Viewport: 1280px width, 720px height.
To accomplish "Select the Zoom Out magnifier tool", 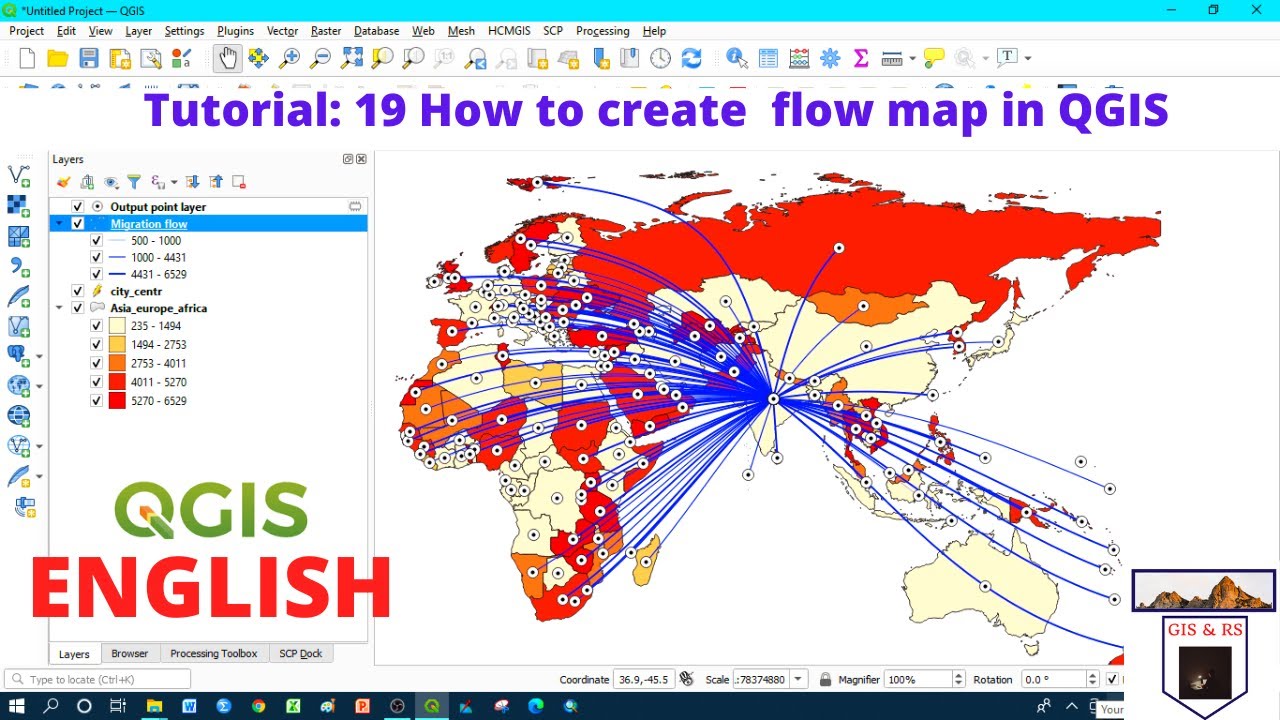I will (320, 58).
